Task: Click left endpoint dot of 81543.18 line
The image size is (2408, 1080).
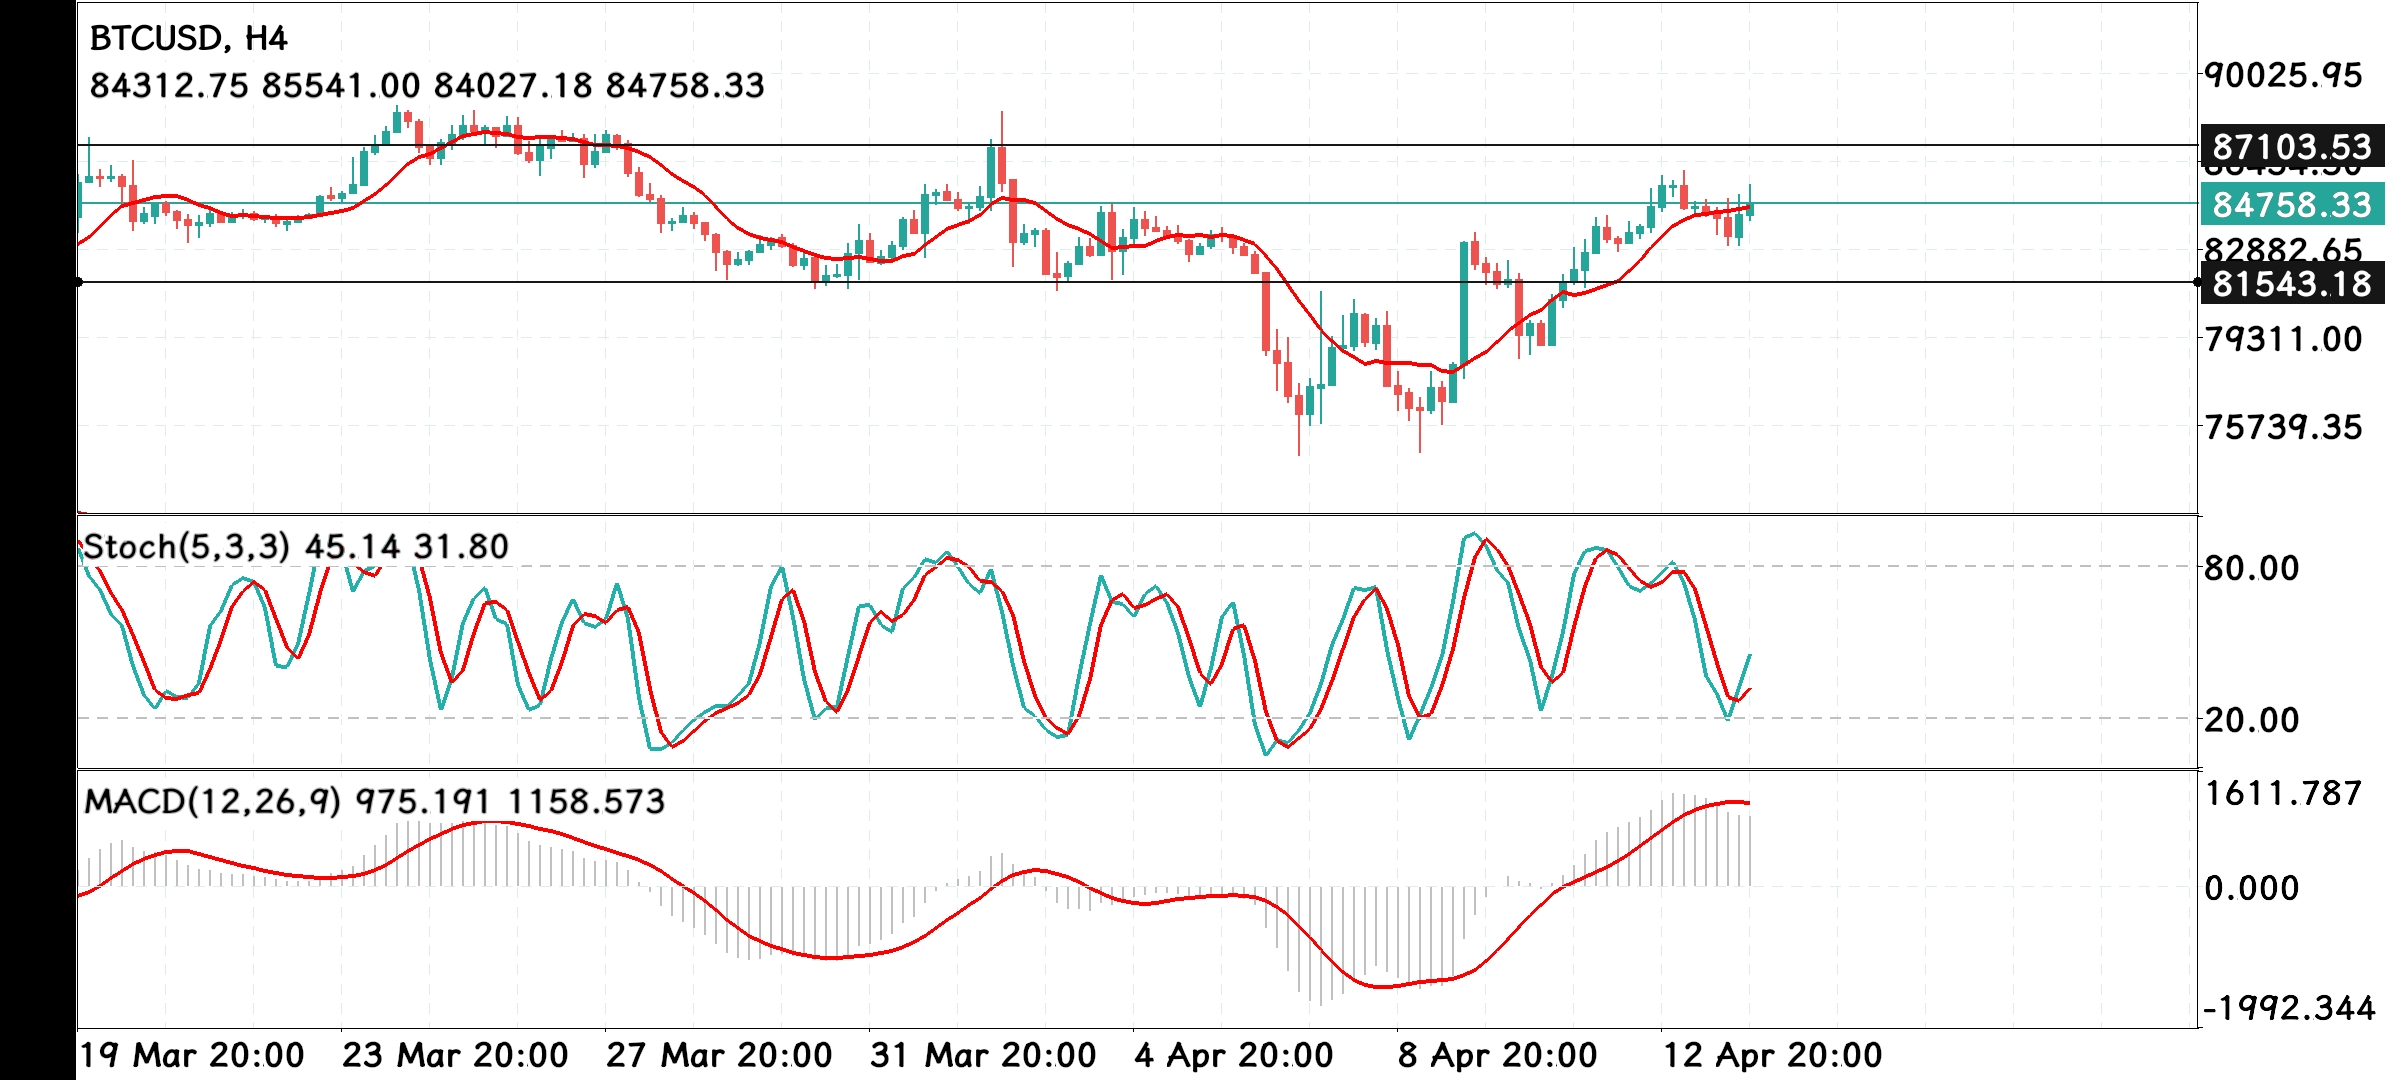Action: [x=78, y=282]
